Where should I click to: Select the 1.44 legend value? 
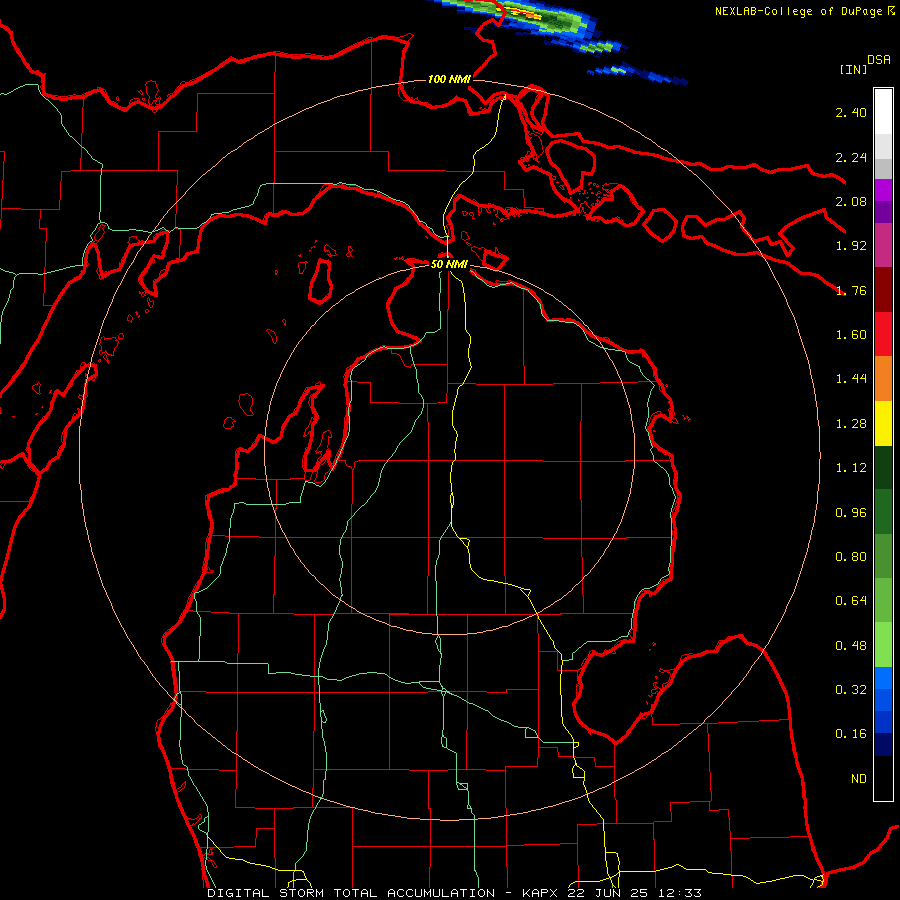click(x=851, y=379)
